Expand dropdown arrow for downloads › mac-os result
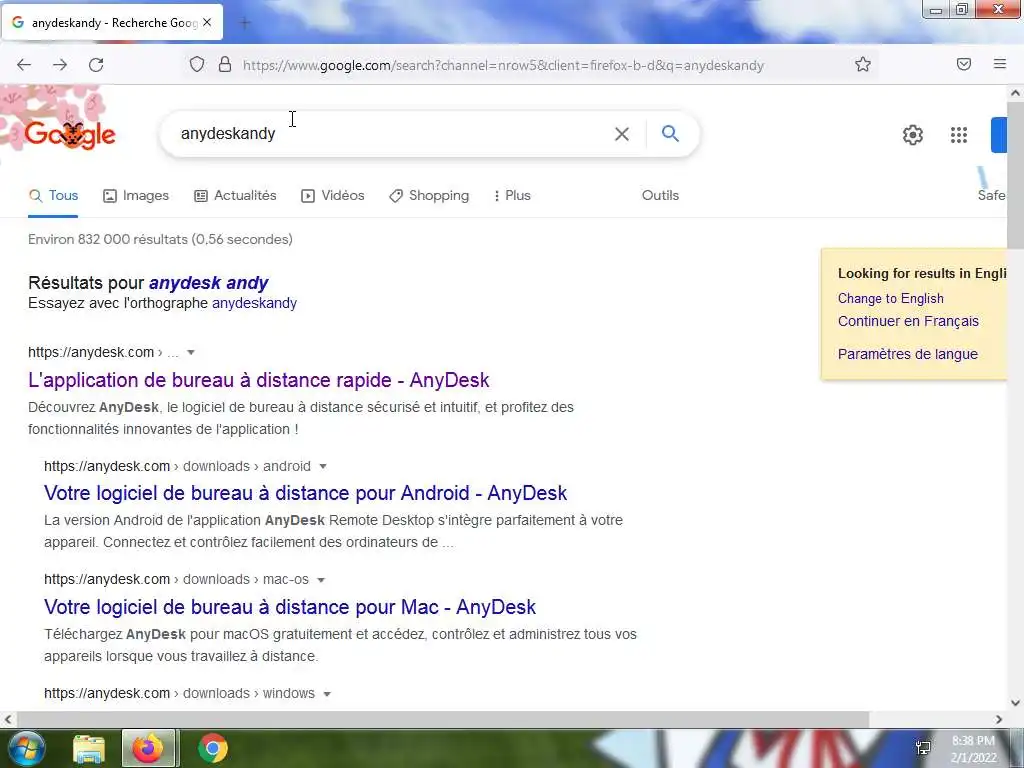This screenshot has width=1024, height=768. click(321, 580)
